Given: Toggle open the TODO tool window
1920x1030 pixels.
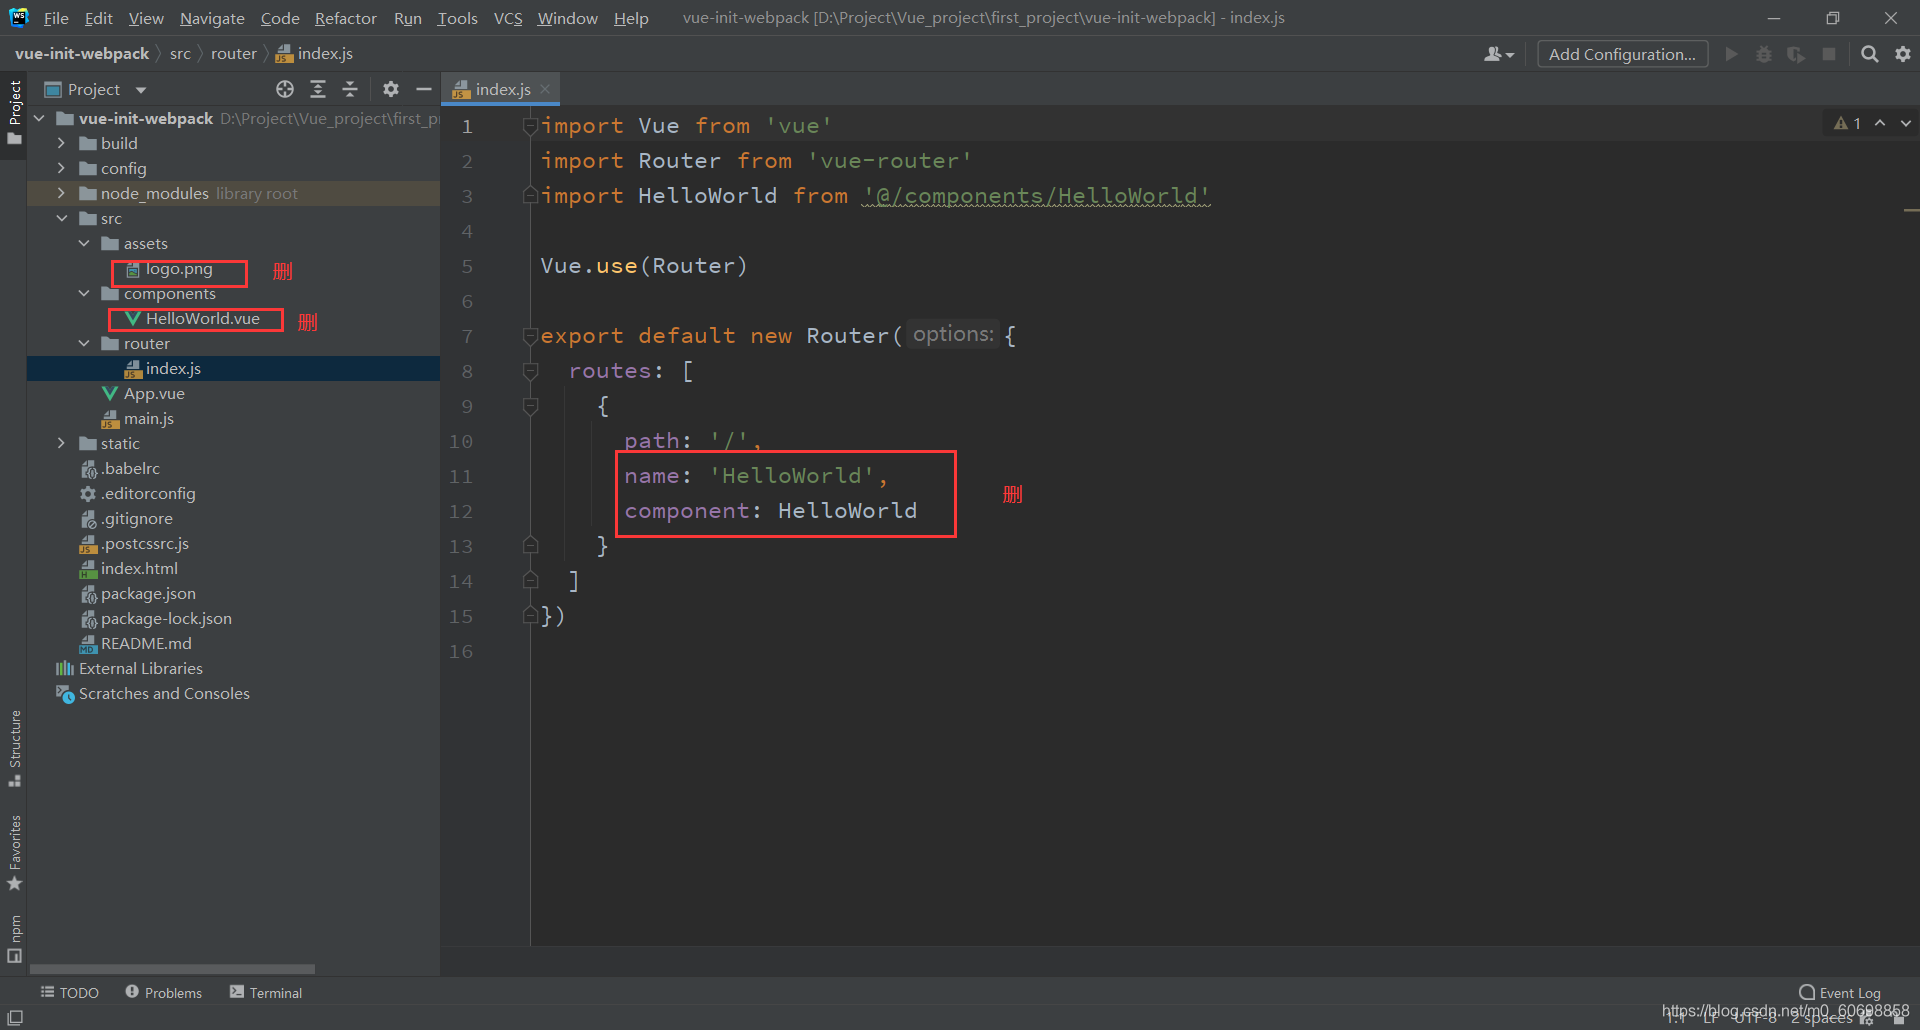Looking at the screenshot, I should (70, 992).
